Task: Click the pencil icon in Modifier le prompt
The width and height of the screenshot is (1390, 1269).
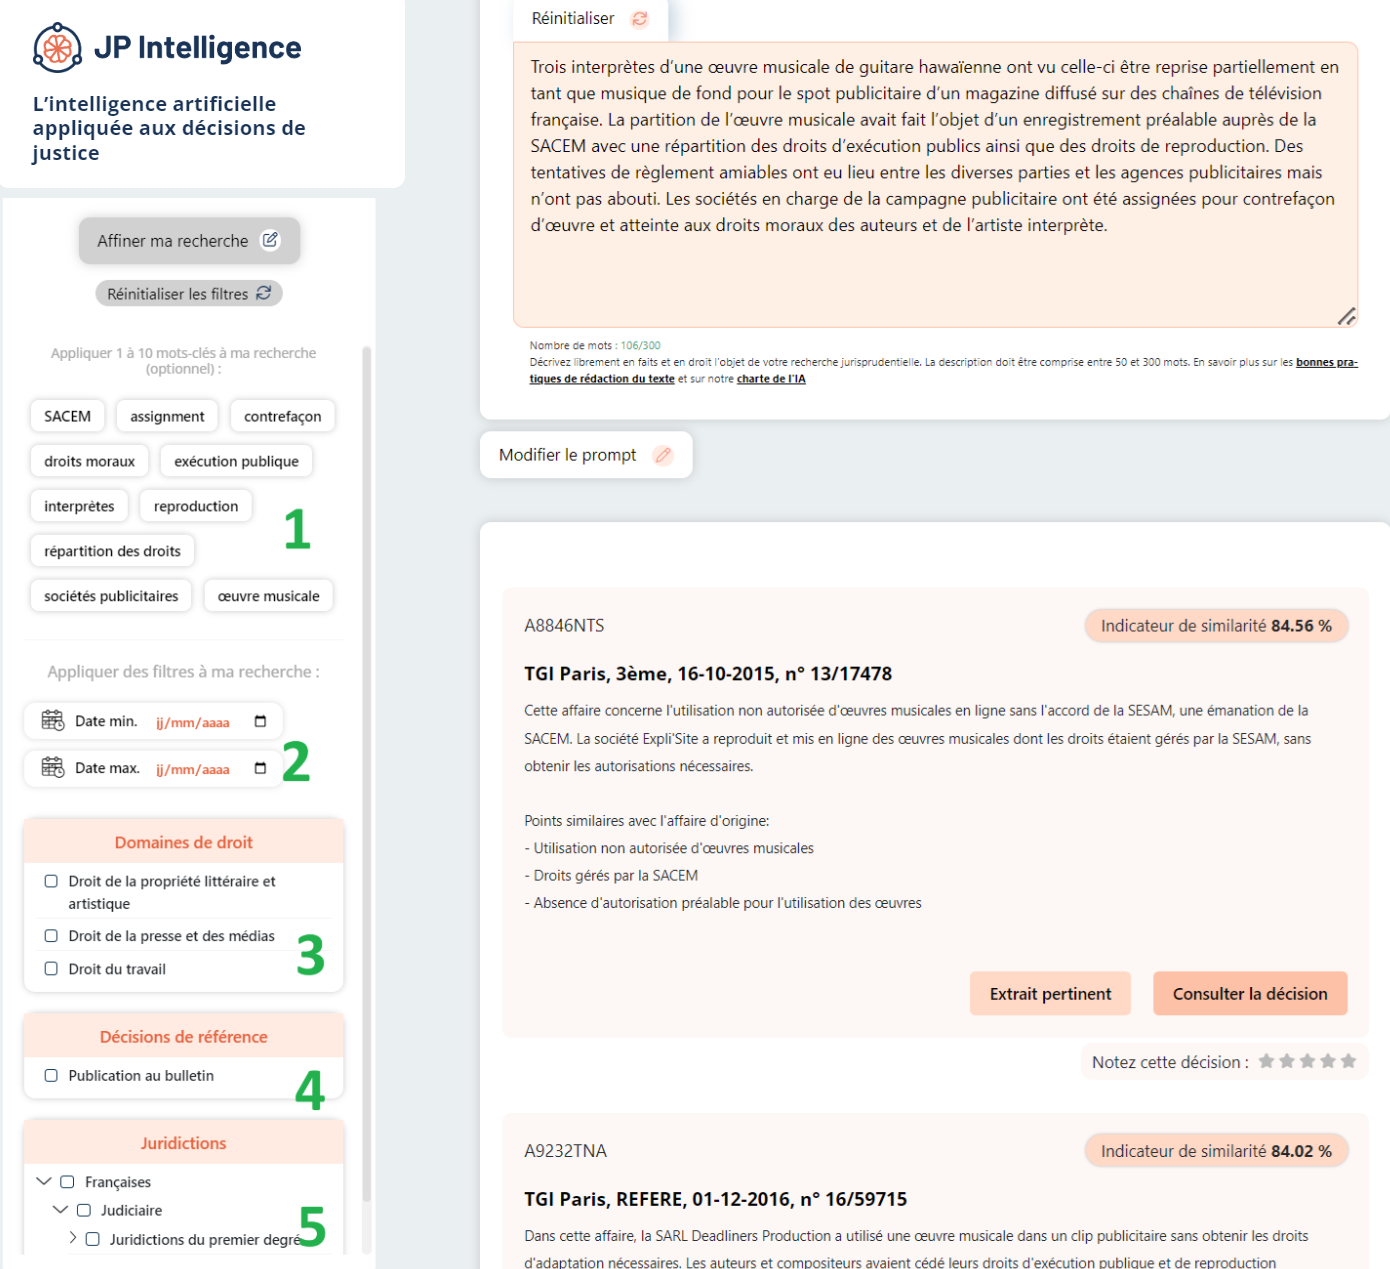Action: 663,455
